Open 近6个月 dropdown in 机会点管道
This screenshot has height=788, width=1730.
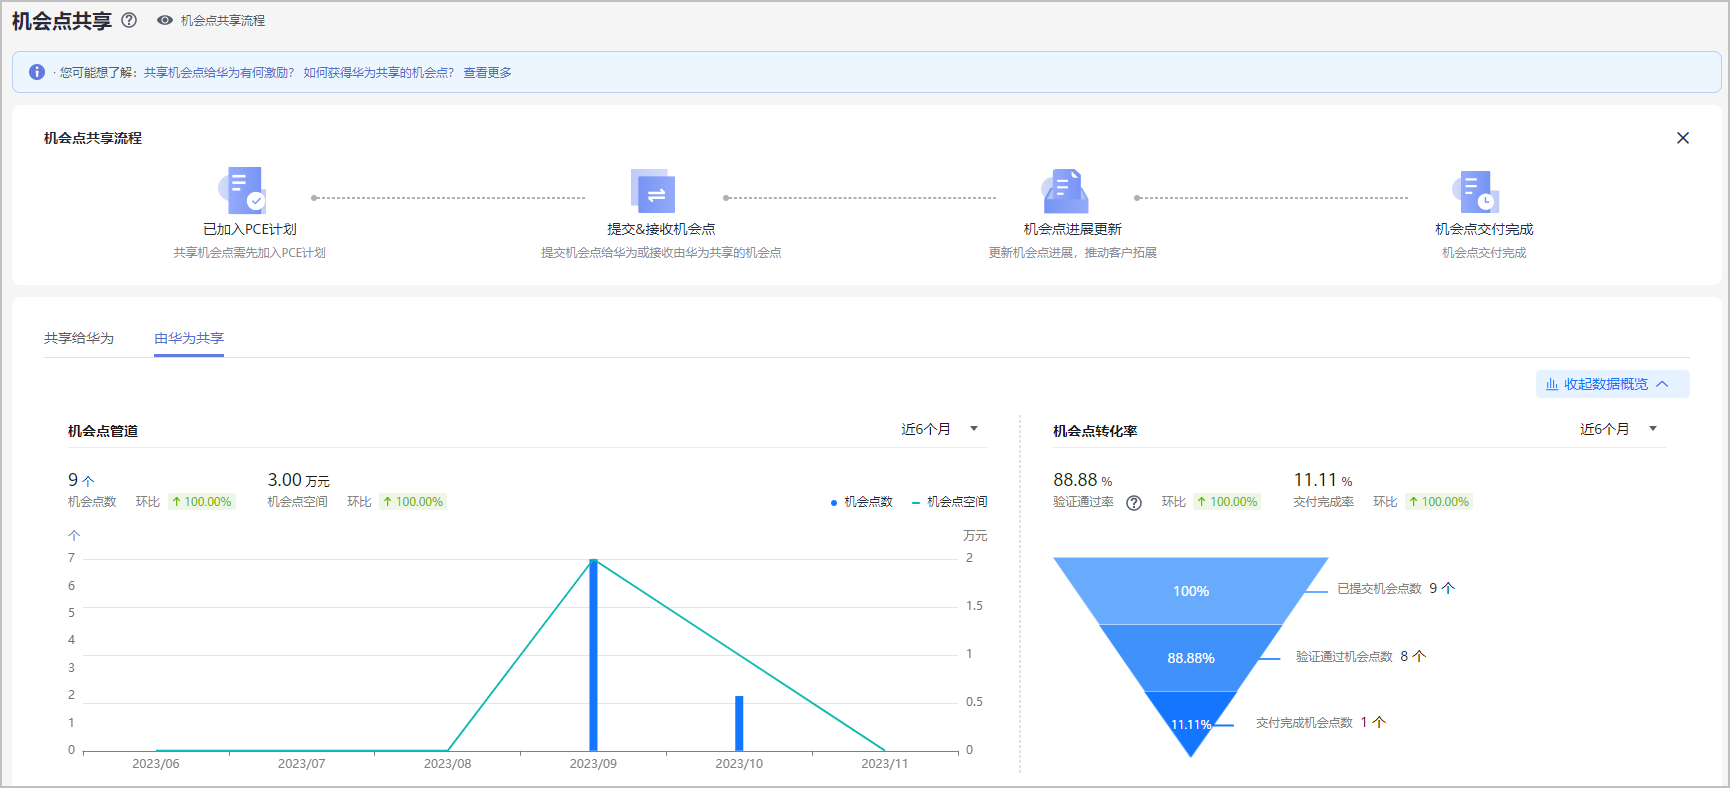point(940,429)
